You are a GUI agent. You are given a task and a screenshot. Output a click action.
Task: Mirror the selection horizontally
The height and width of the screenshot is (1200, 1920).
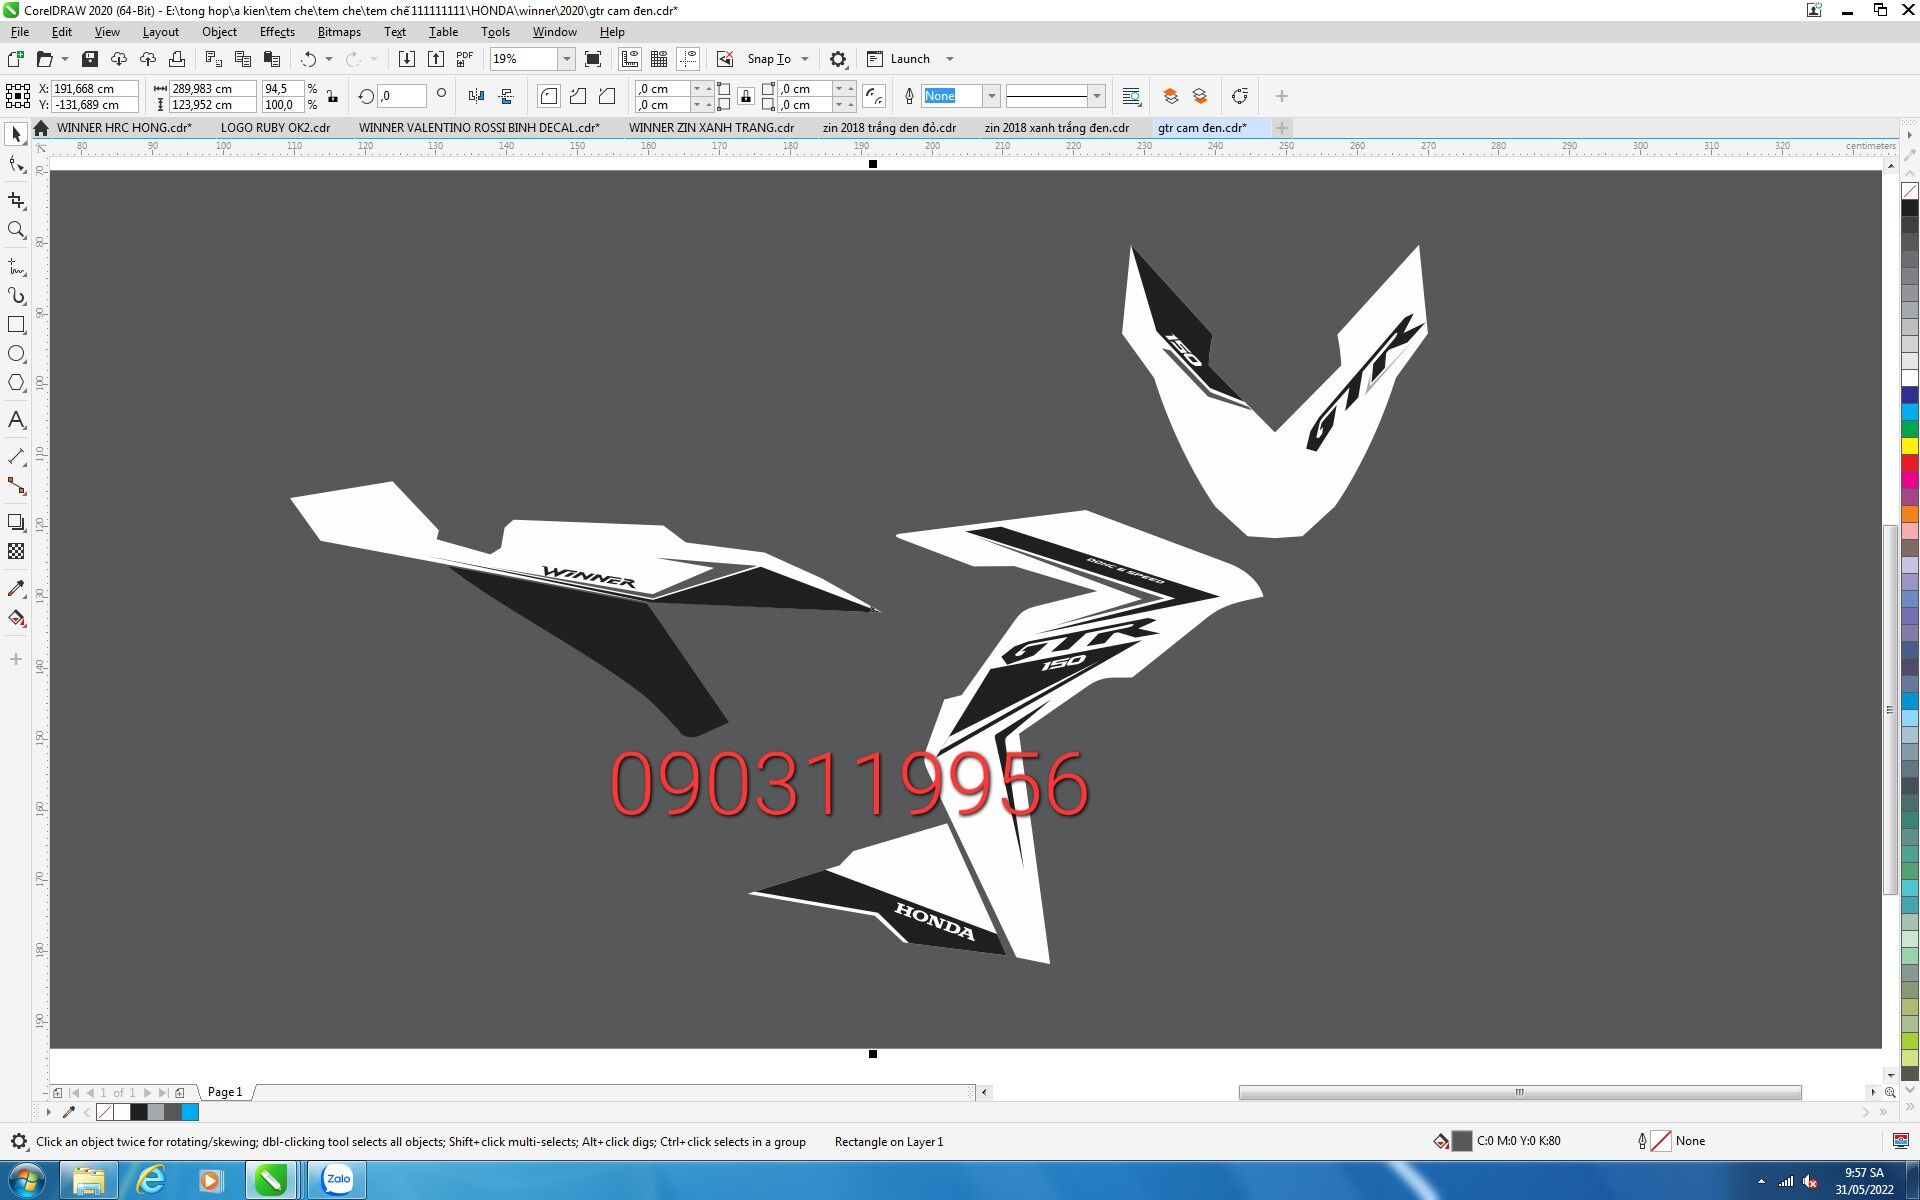(477, 96)
